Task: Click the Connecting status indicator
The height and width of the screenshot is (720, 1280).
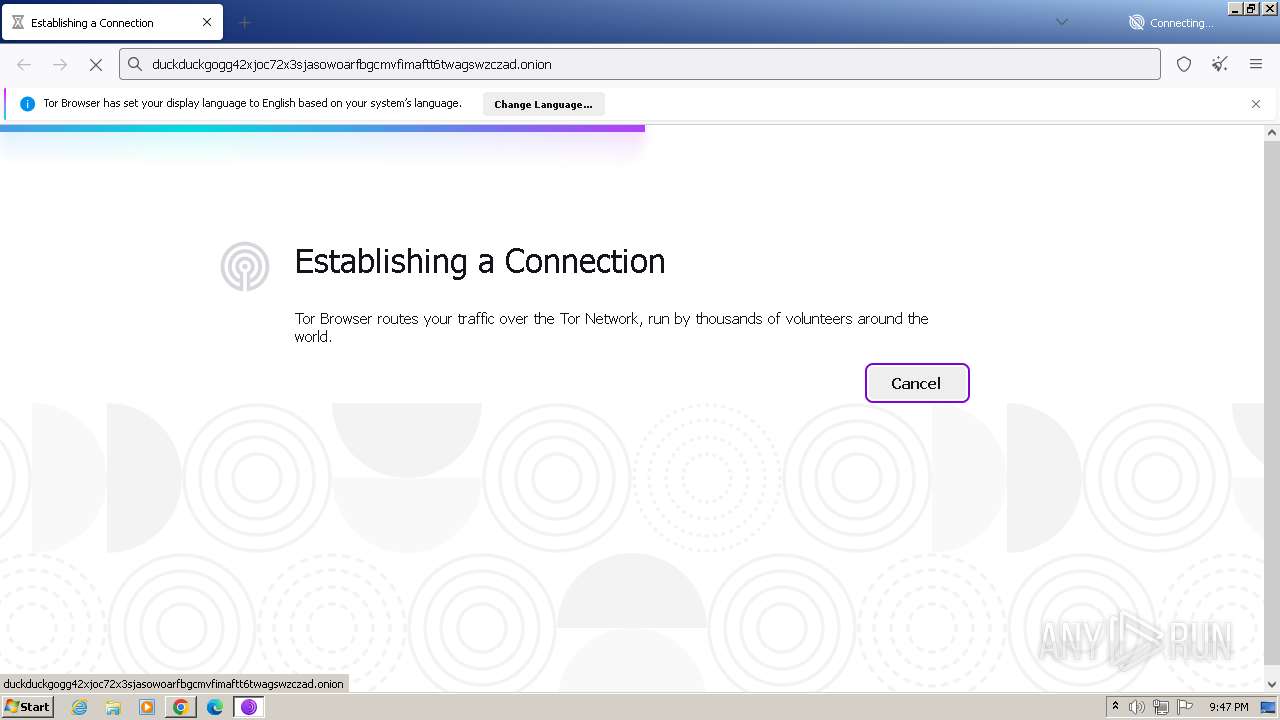Action: coord(1171,22)
